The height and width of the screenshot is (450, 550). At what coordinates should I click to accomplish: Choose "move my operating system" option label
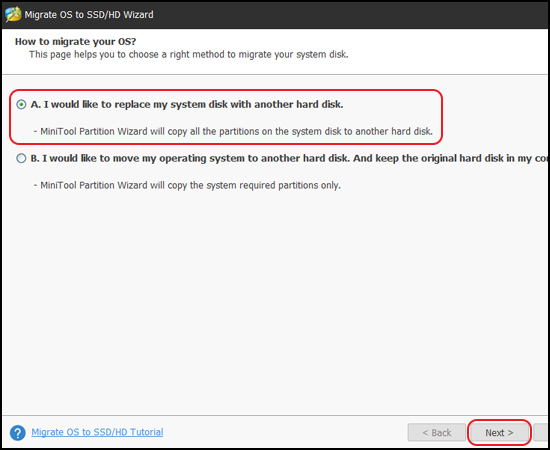(290, 159)
